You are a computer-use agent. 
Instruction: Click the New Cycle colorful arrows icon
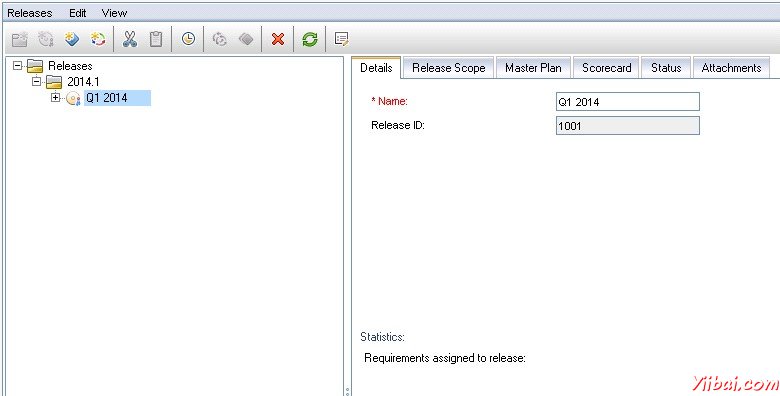click(98, 39)
